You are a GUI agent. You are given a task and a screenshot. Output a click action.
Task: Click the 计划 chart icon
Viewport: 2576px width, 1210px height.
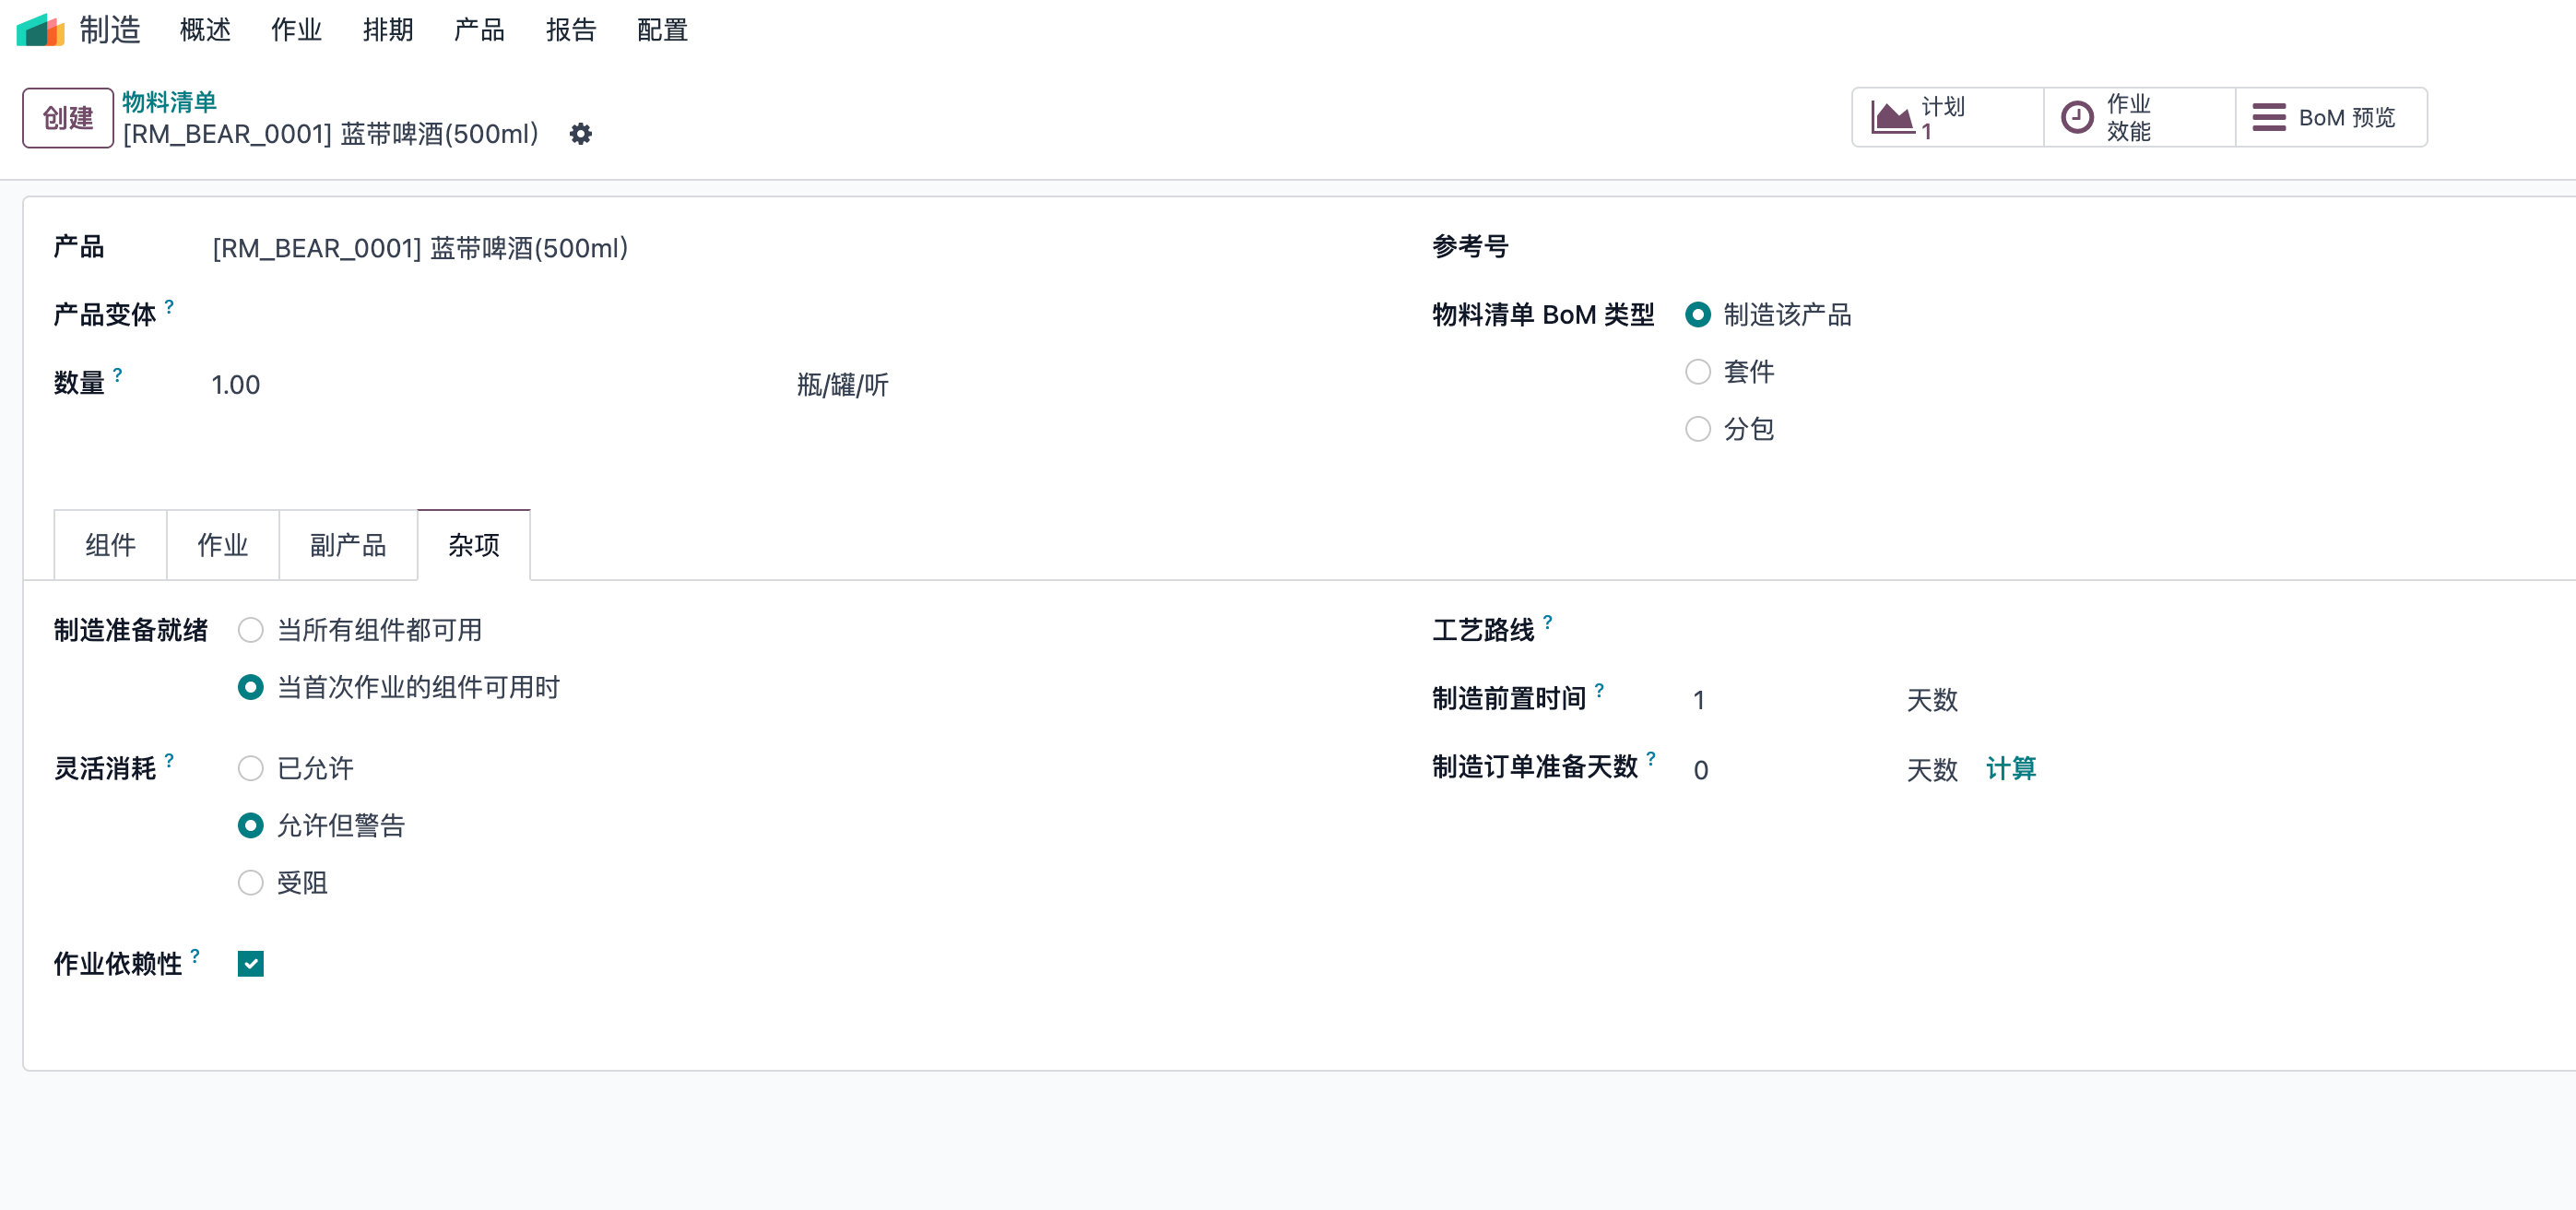[x=1892, y=117]
